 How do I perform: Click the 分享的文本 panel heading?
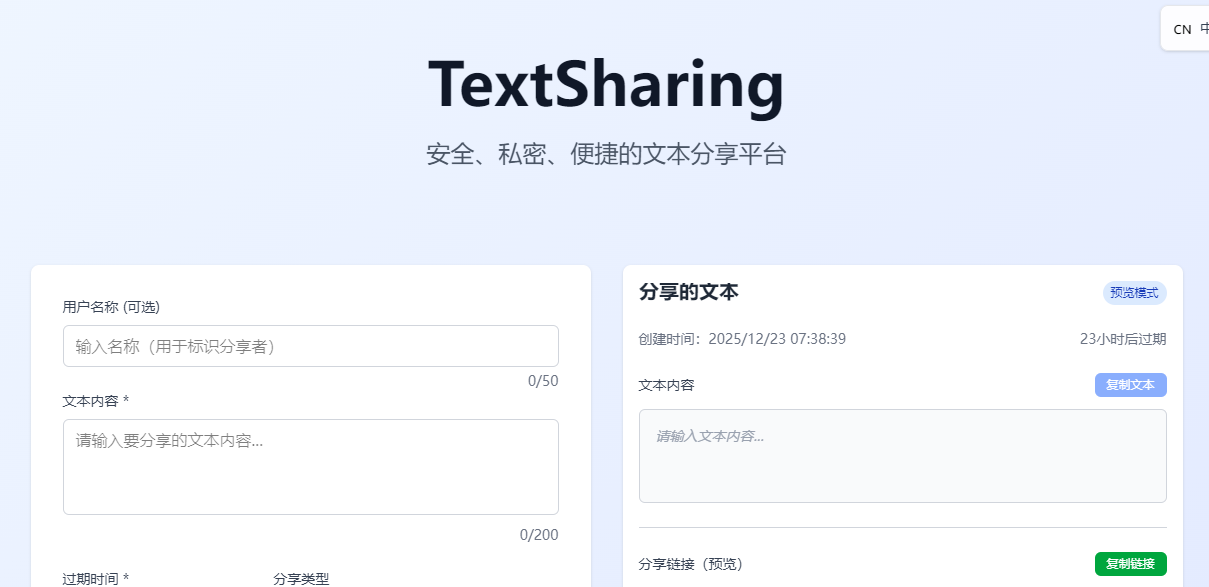(x=688, y=292)
